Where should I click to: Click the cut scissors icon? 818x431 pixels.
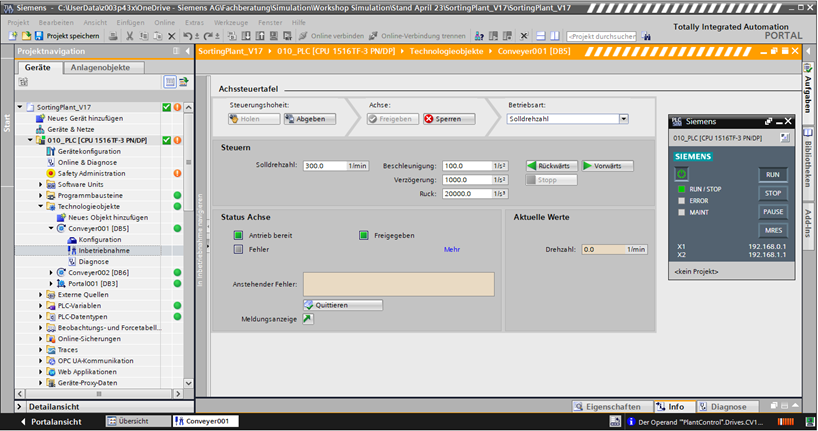click(x=129, y=36)
